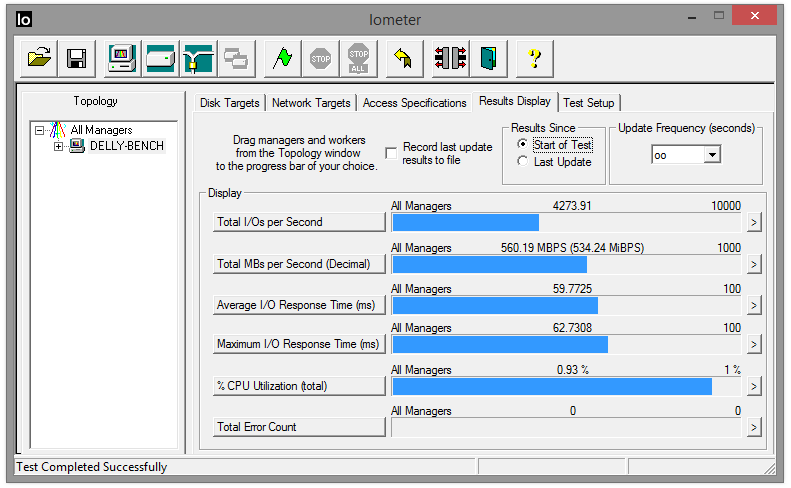Save the test configuration file
This screenshot has height=488, width=791.
coord(77,59)
